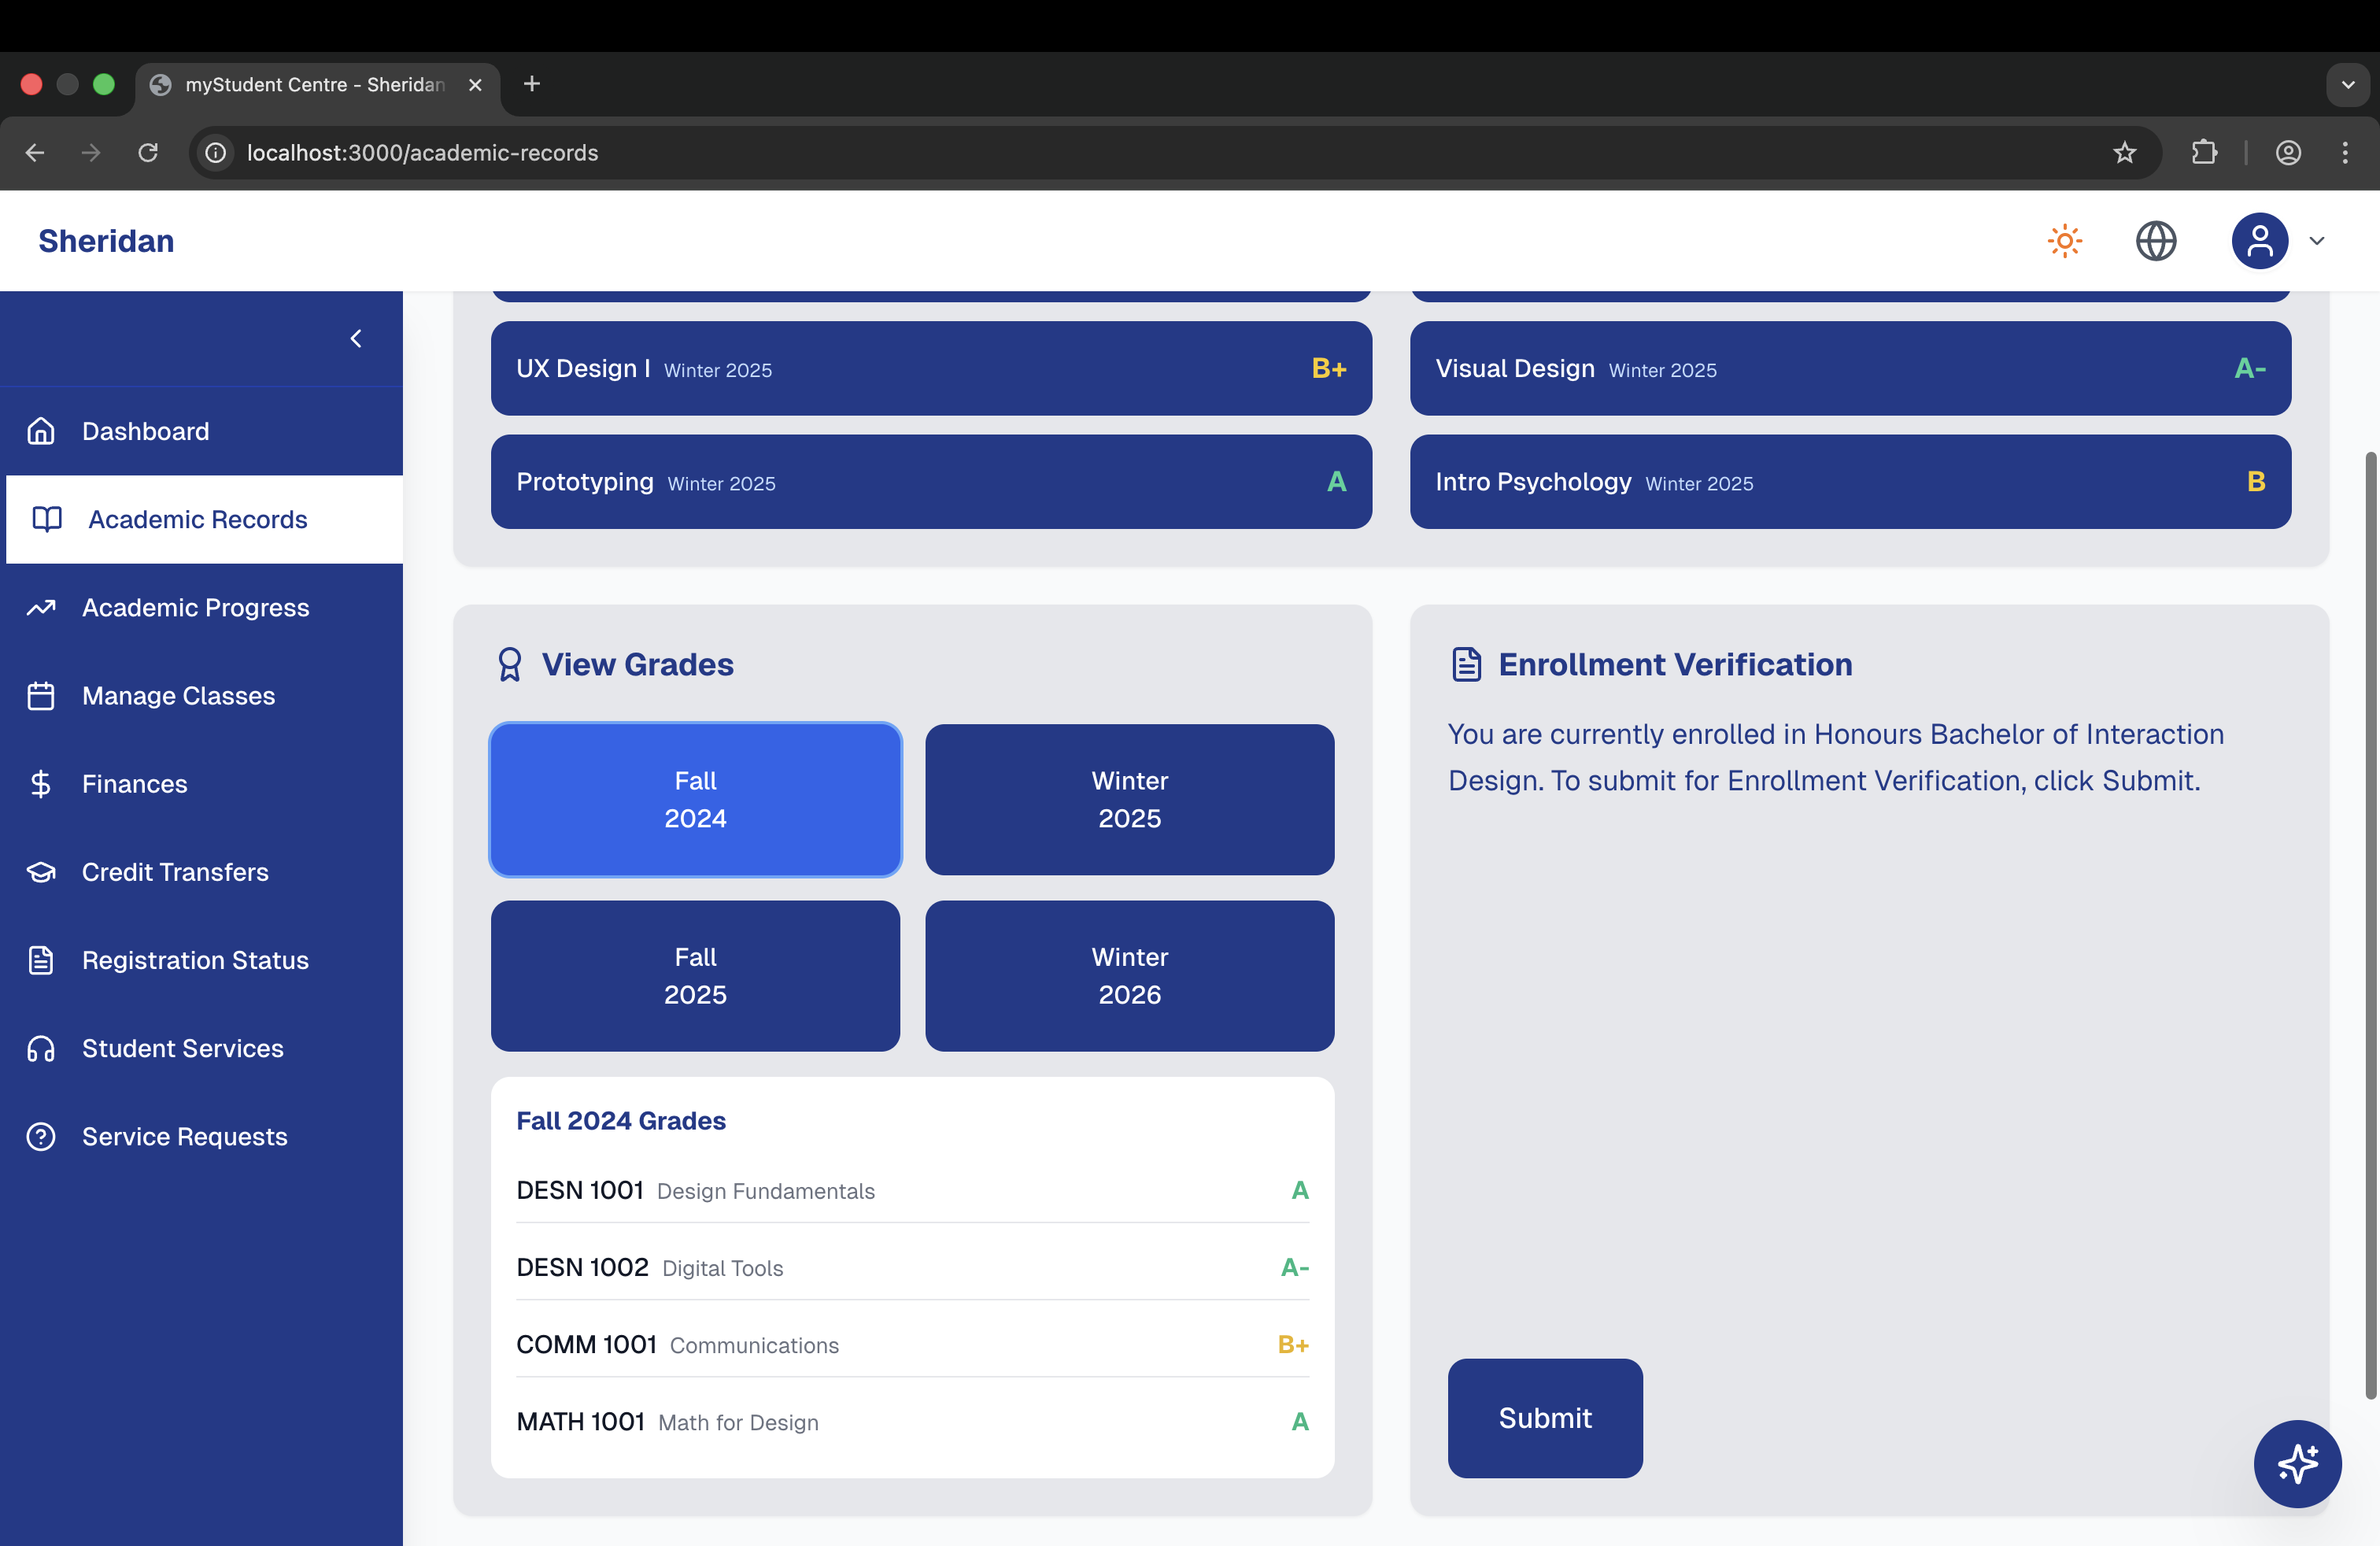
Task: Click the Finances dollar sign icon
Action: coord(41,784)
